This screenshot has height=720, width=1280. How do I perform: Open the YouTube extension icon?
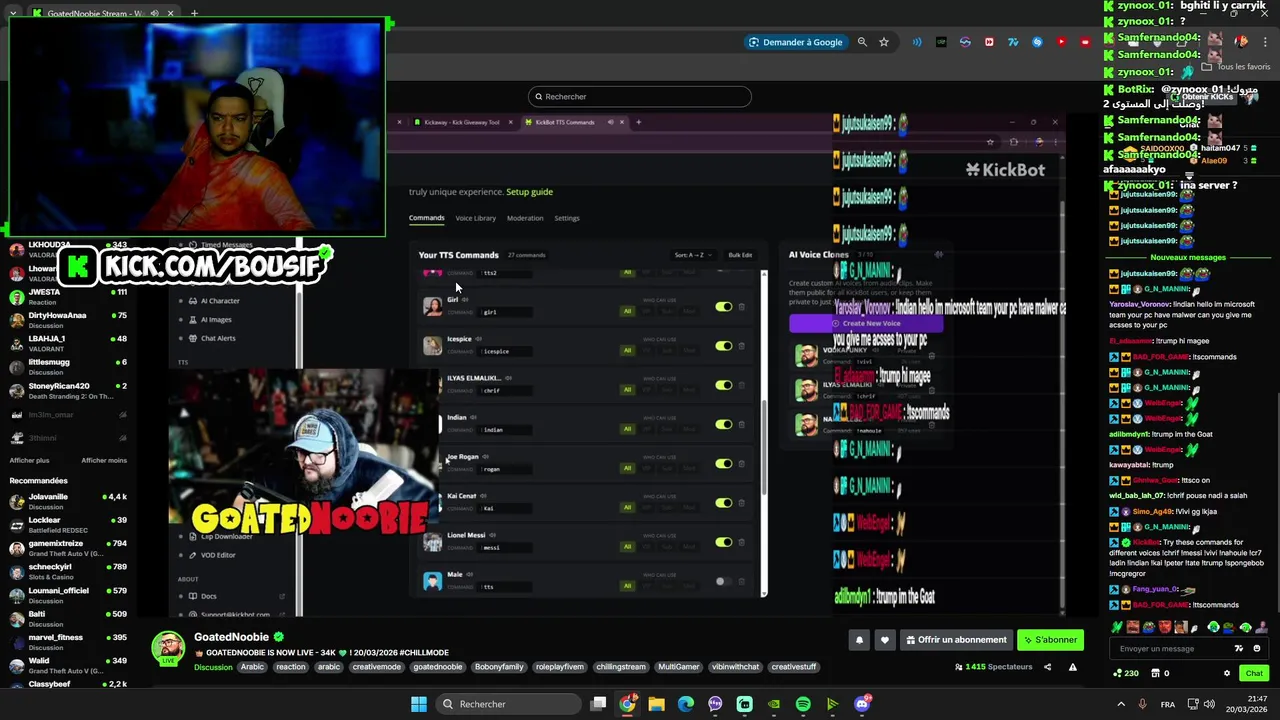(1061, 42)
